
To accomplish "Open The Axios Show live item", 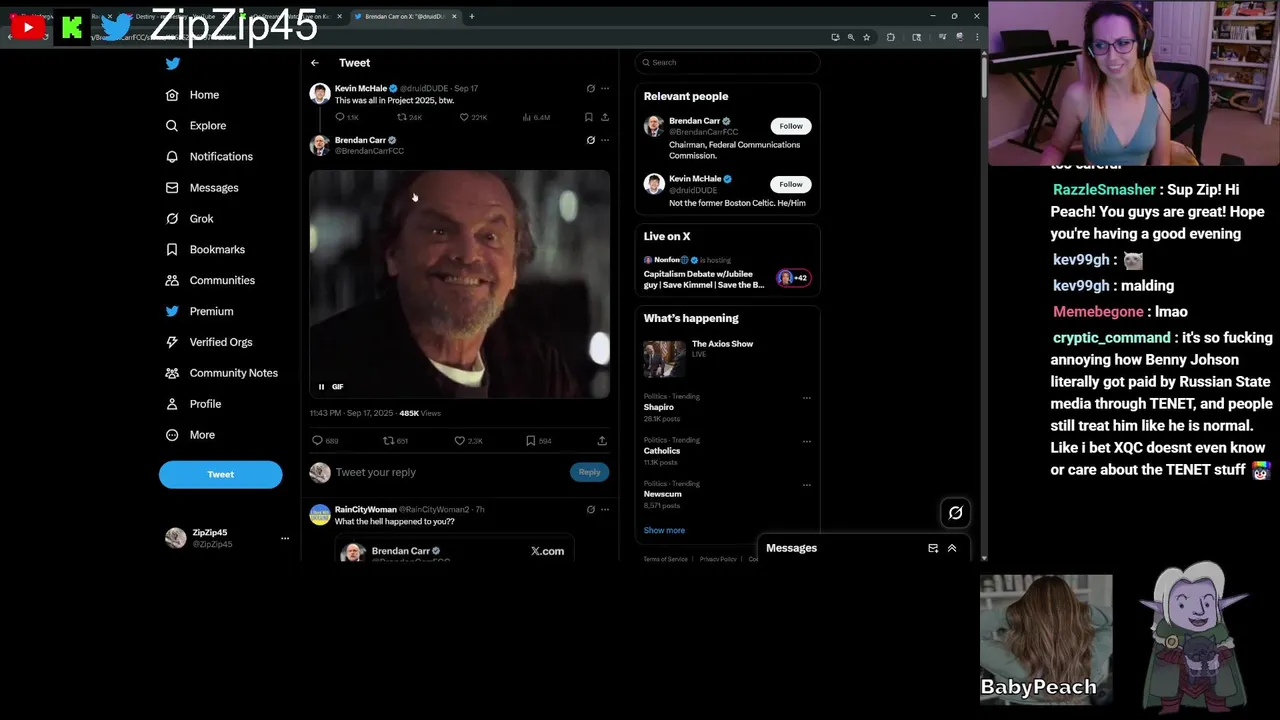I will (727, 358).
